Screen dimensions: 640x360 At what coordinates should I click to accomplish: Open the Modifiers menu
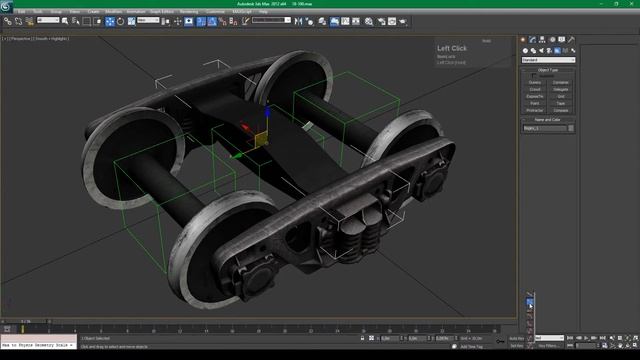click(113, 12)
